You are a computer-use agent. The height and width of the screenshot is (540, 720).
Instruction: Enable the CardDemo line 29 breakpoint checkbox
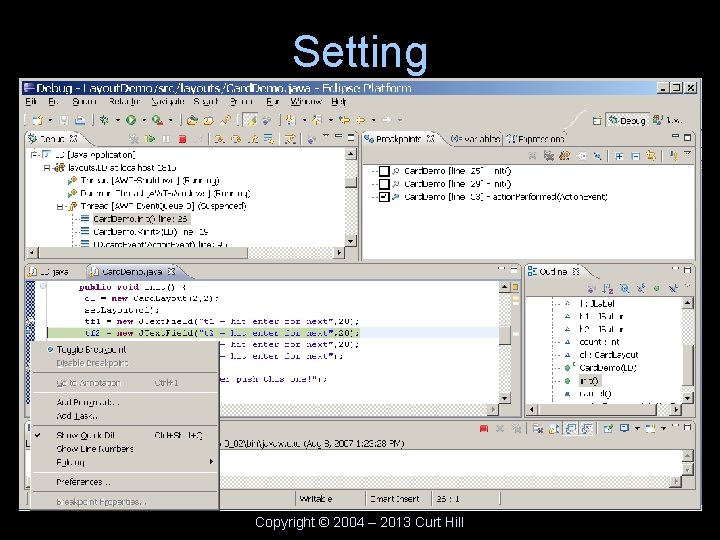[384, 184]
